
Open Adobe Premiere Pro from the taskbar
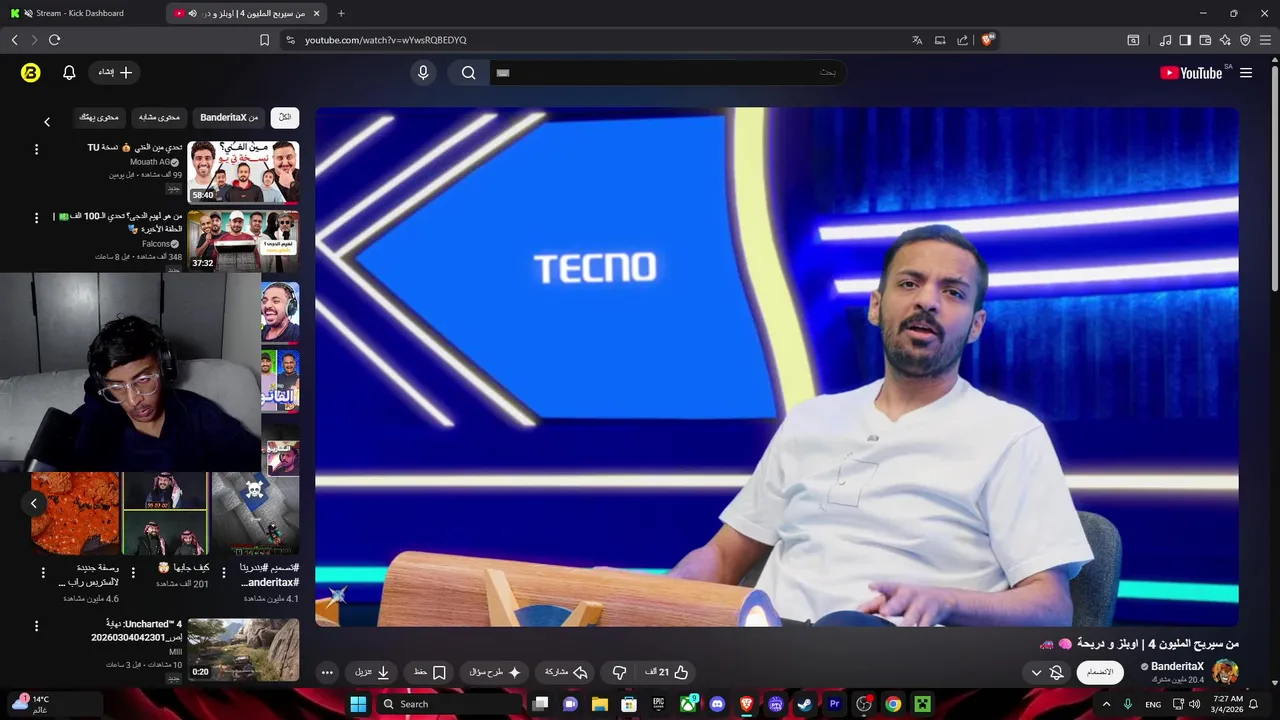pyautogui.click(x=834, y=704)
